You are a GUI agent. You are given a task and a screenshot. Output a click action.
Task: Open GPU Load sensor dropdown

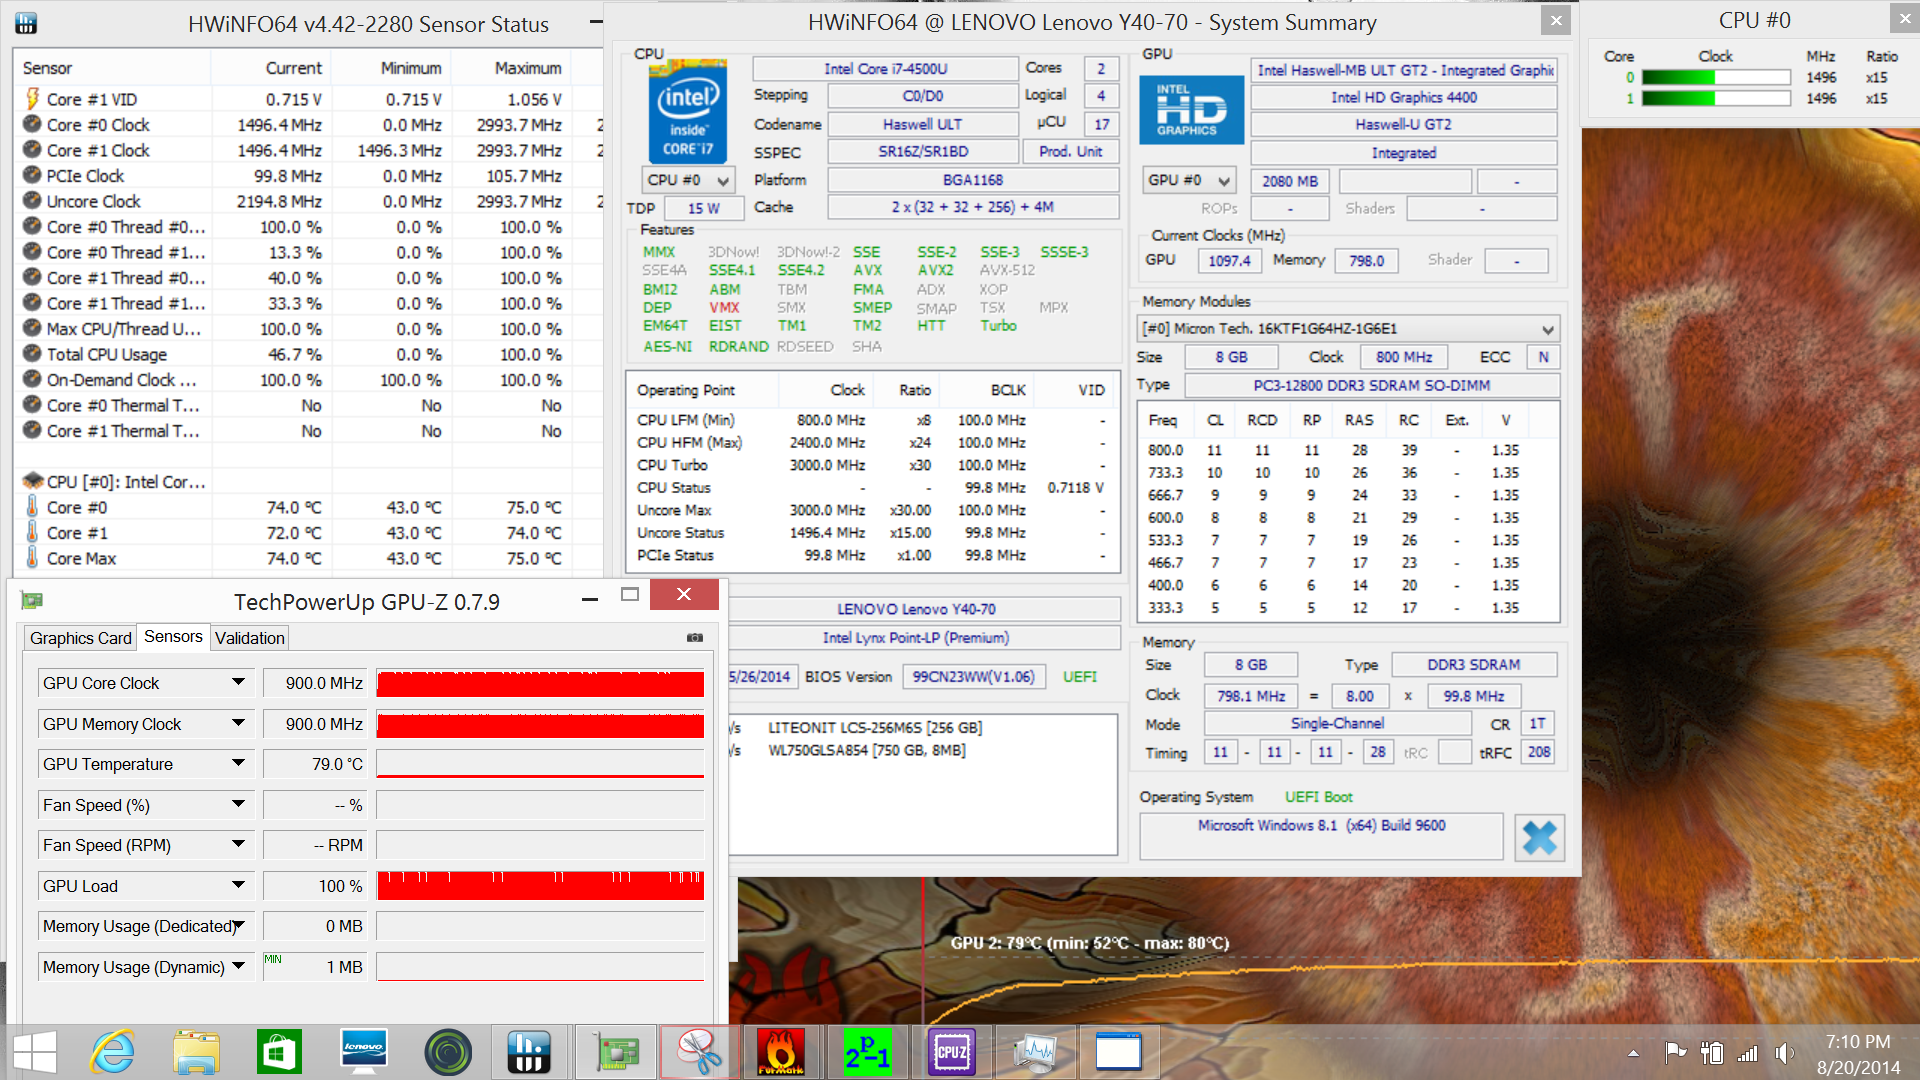[x=238, y=886]
